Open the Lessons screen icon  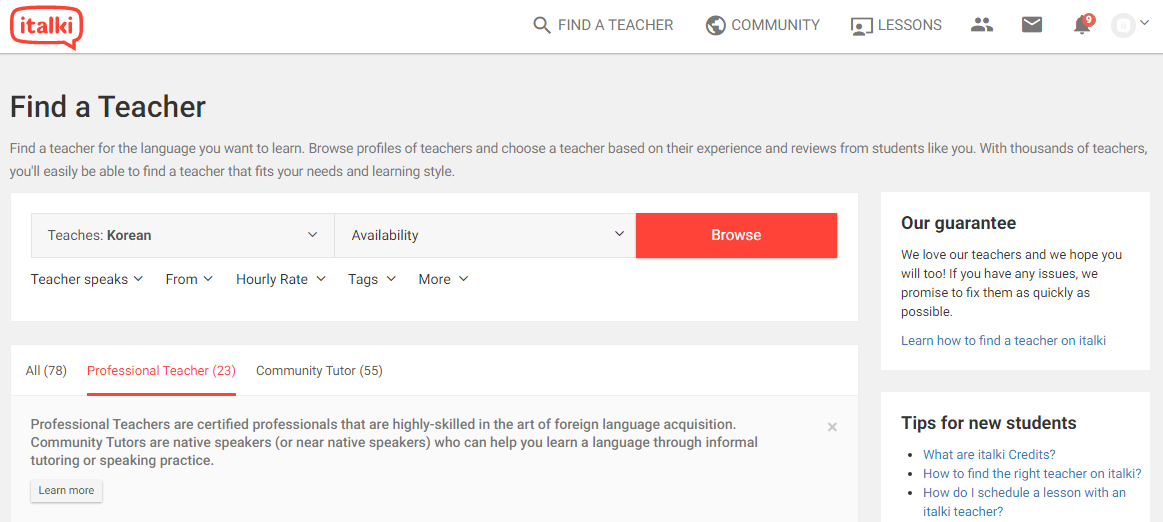coord(861,26)
